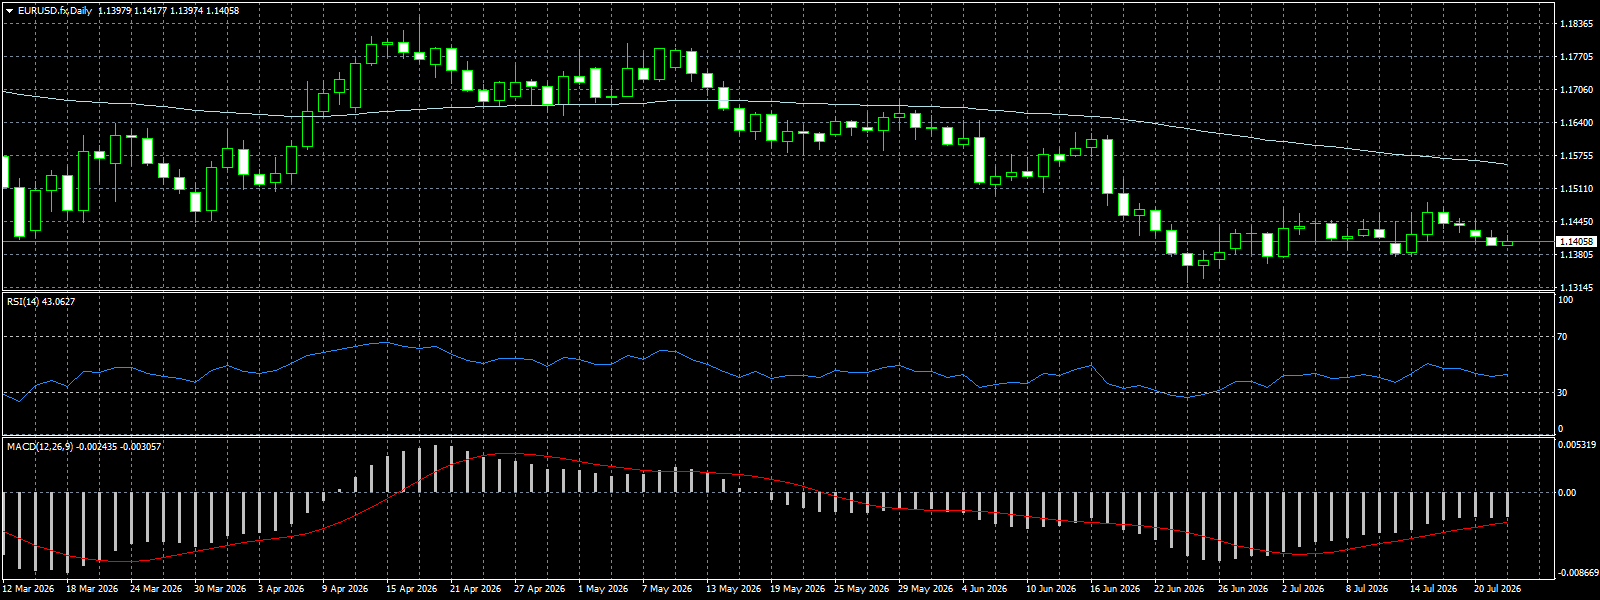Click the 3 Apr 2026 date label
The width and height of the screenshot is (1600, 600).
coord(282,589)
